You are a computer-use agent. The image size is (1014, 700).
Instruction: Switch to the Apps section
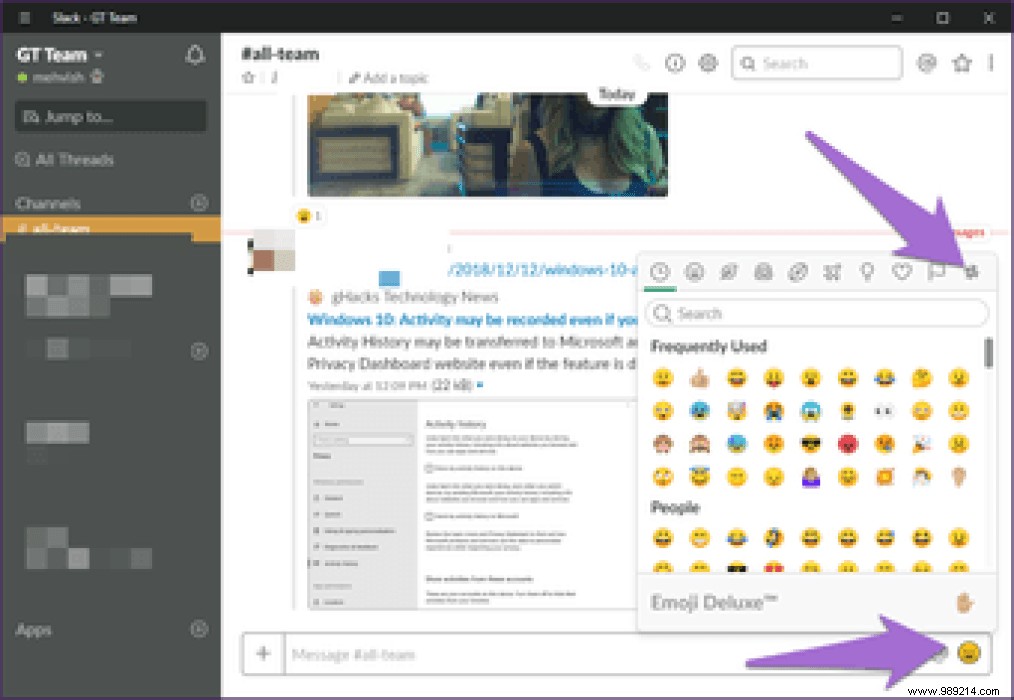point(33,630)
